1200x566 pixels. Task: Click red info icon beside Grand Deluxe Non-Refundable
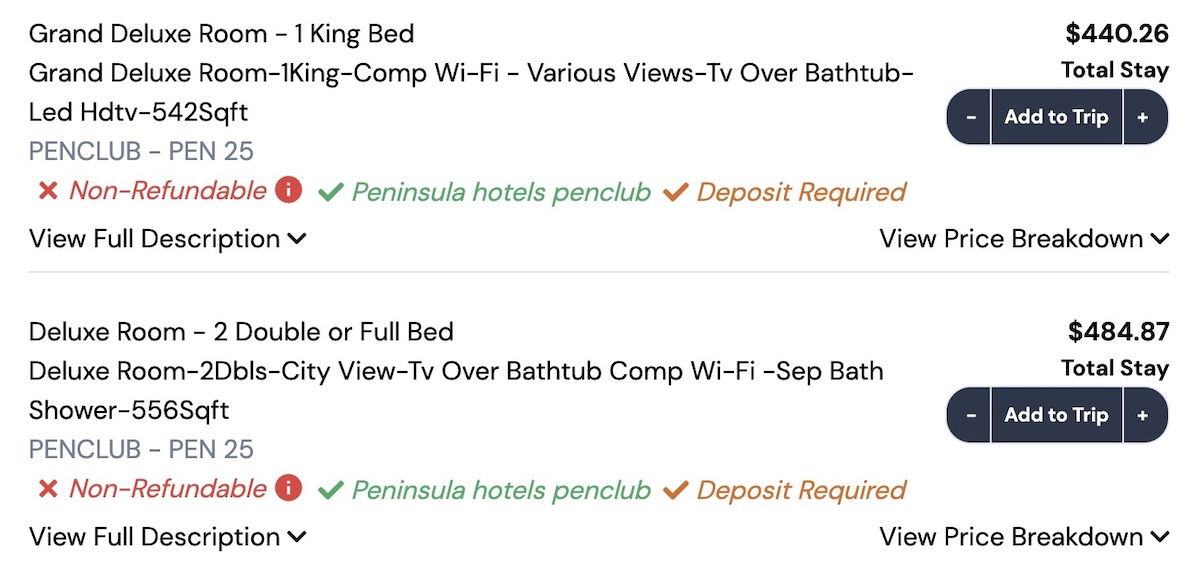[x=288, y=189]
